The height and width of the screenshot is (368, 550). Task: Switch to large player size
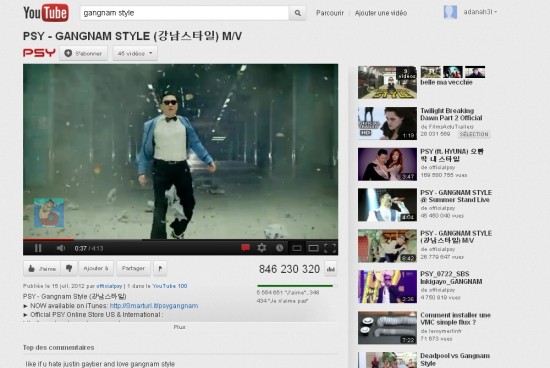click(x=313, y=248)
